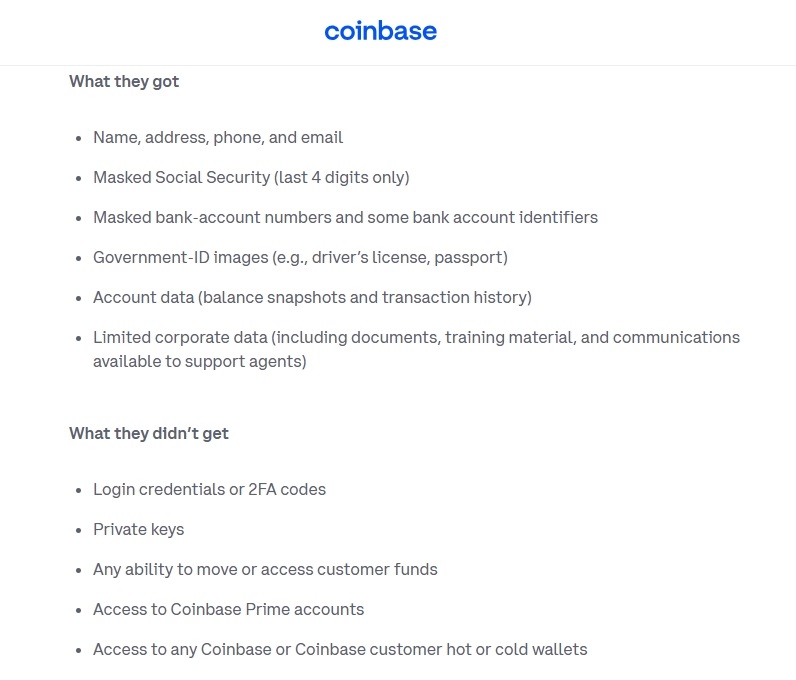Select 'Name, address, phone, and email' bullet text
This screenshot has width=796, height=680.
tap(218, 138)
